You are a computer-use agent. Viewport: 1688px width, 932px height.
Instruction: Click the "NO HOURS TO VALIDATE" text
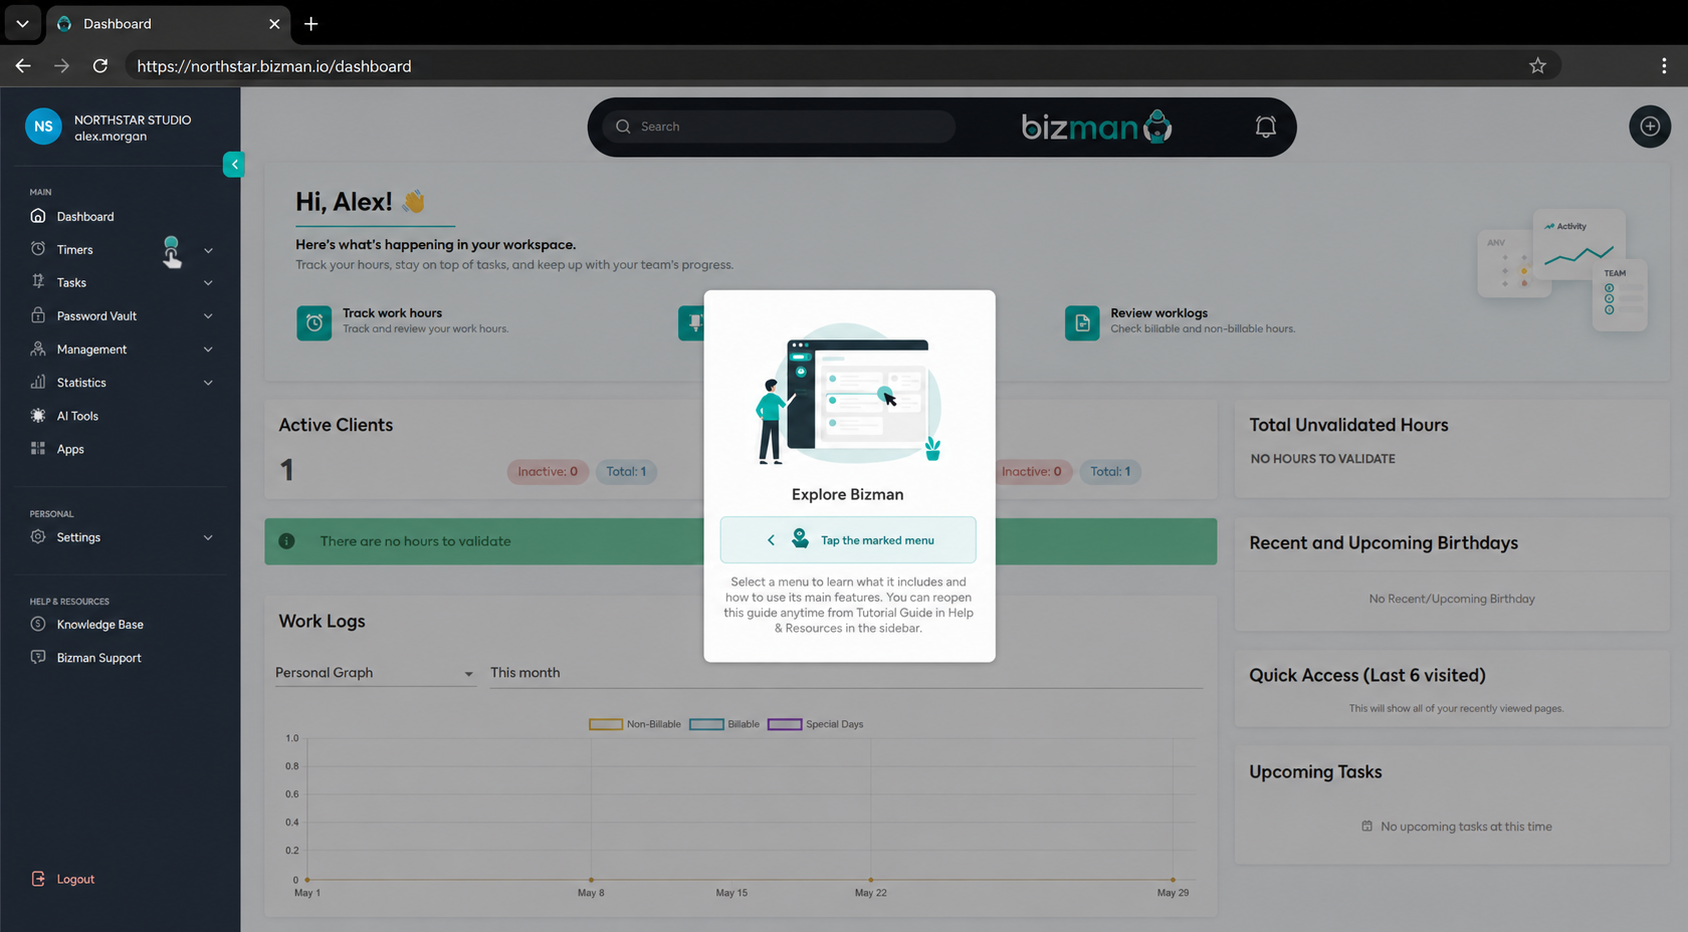[x=1322, y=459]
